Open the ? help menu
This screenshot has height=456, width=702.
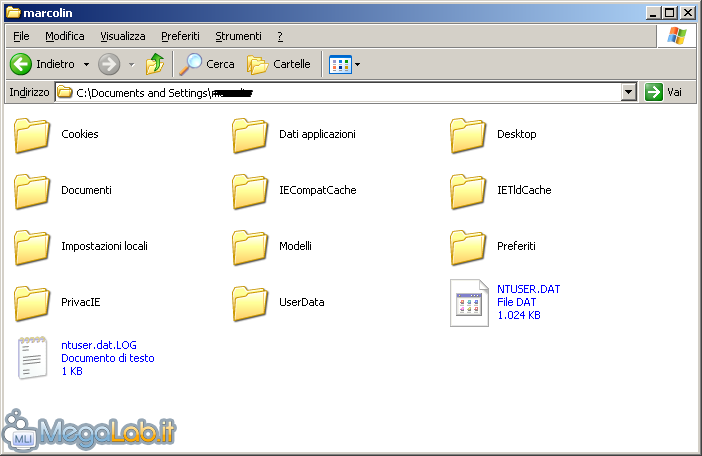pos(280,36)
